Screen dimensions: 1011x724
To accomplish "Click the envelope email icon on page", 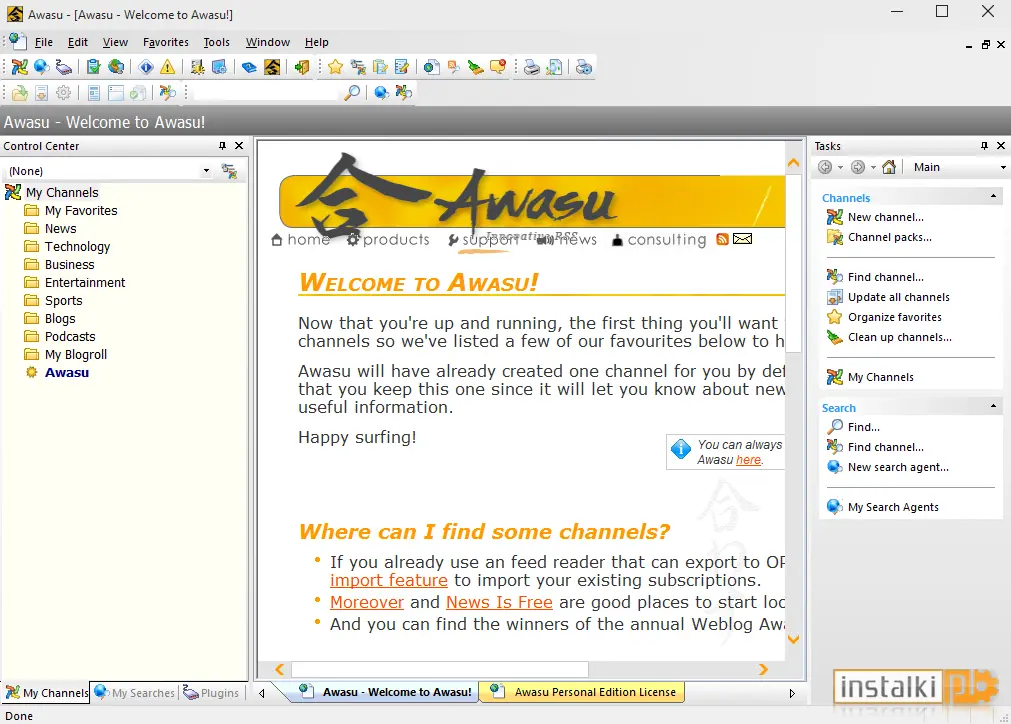I will (x=742, y=239).
